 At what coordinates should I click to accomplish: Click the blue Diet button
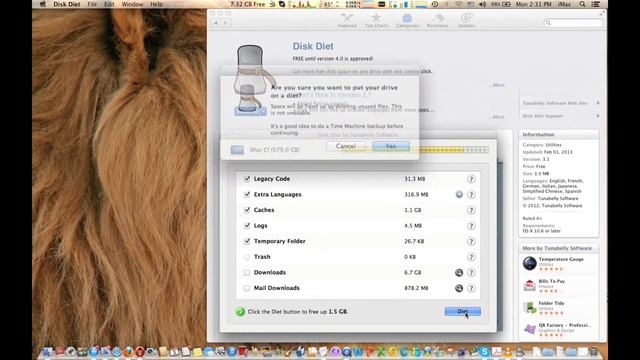click(462, 311)
